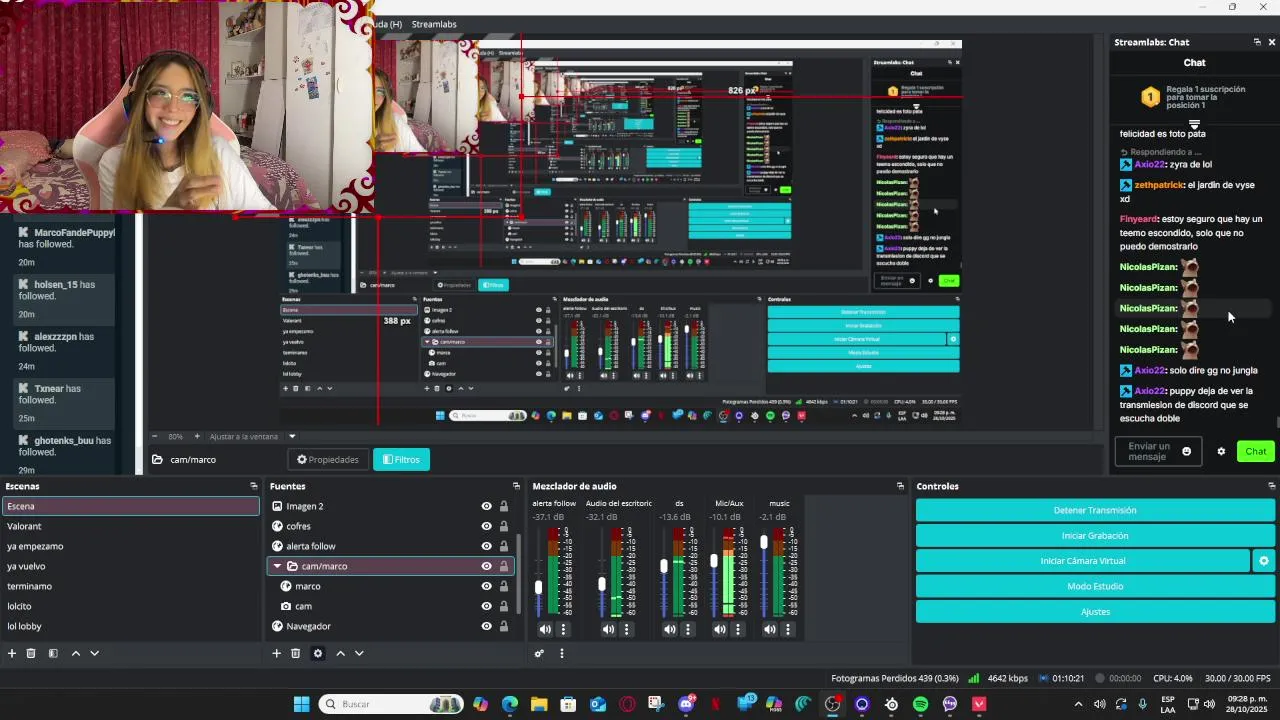This screenshot has height=720, width=1280.
Task: Delete the selected scene with the trash icon
Action: click(31, 653)
